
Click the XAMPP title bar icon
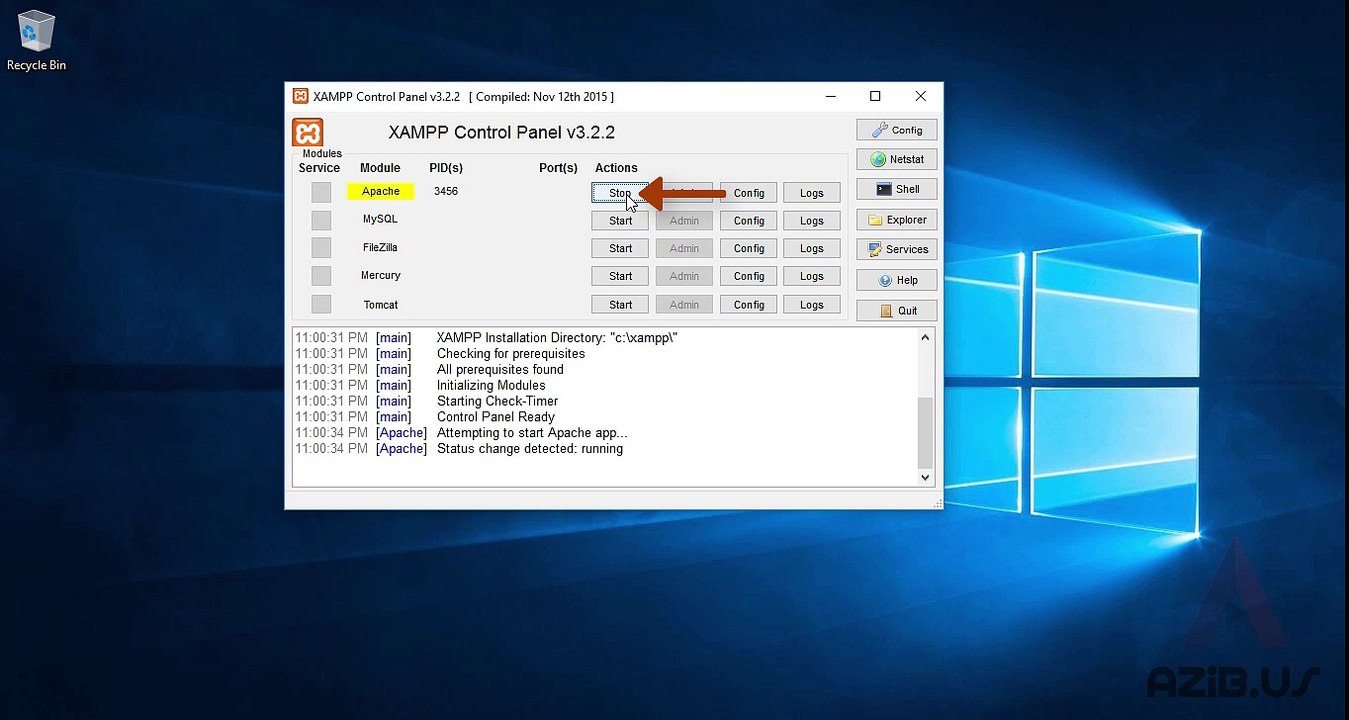(x=300, y=96)
